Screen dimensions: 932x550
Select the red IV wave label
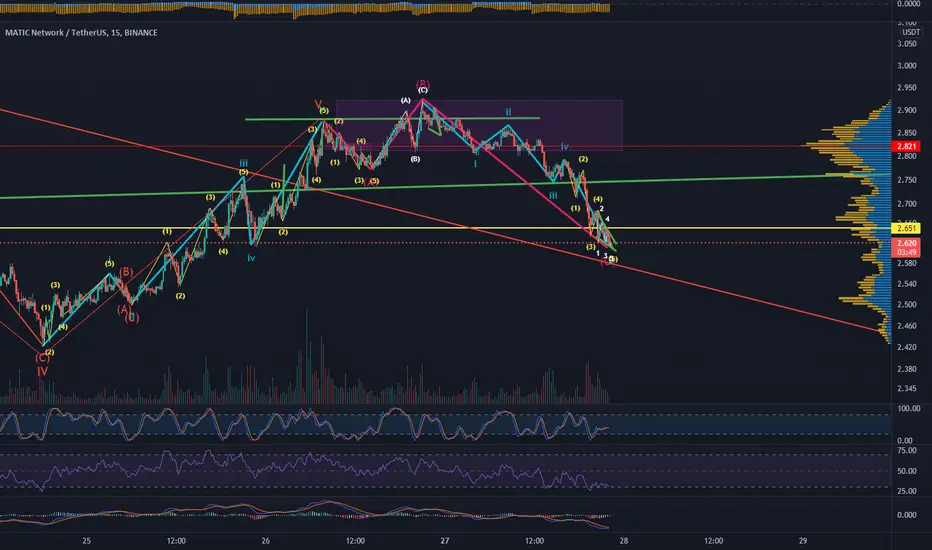tap(42, 372)
